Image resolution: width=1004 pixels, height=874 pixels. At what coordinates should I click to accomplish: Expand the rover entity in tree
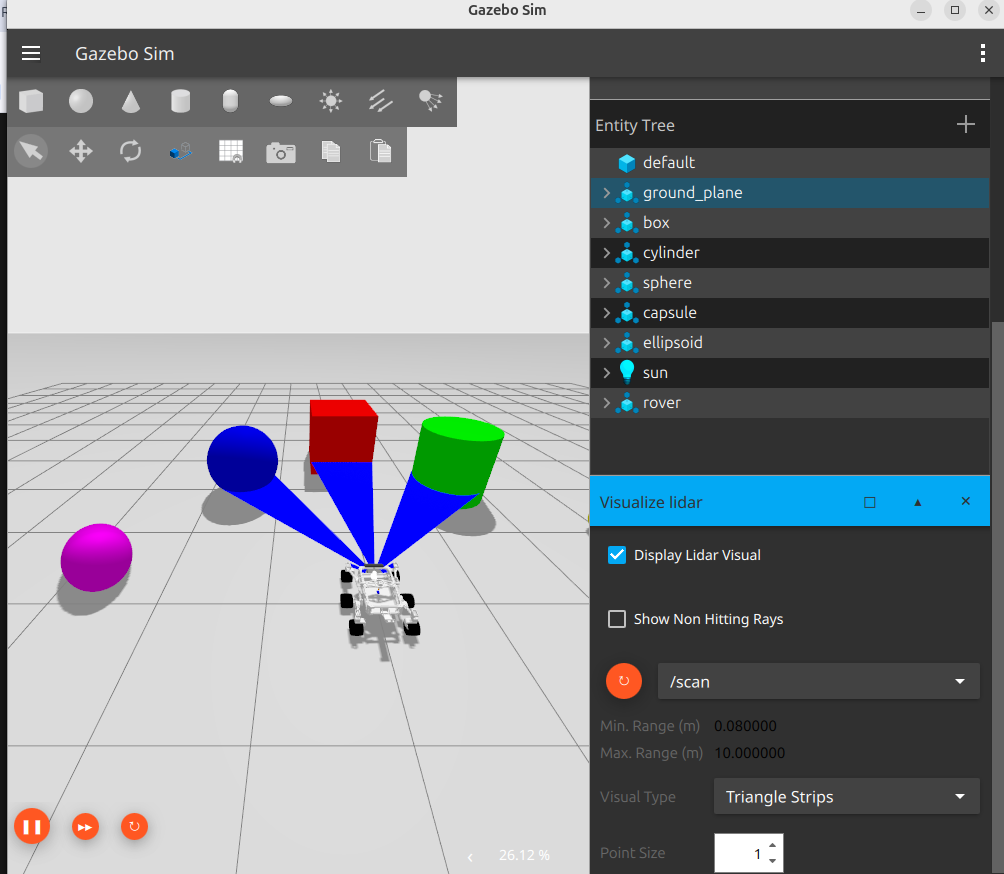606,403
